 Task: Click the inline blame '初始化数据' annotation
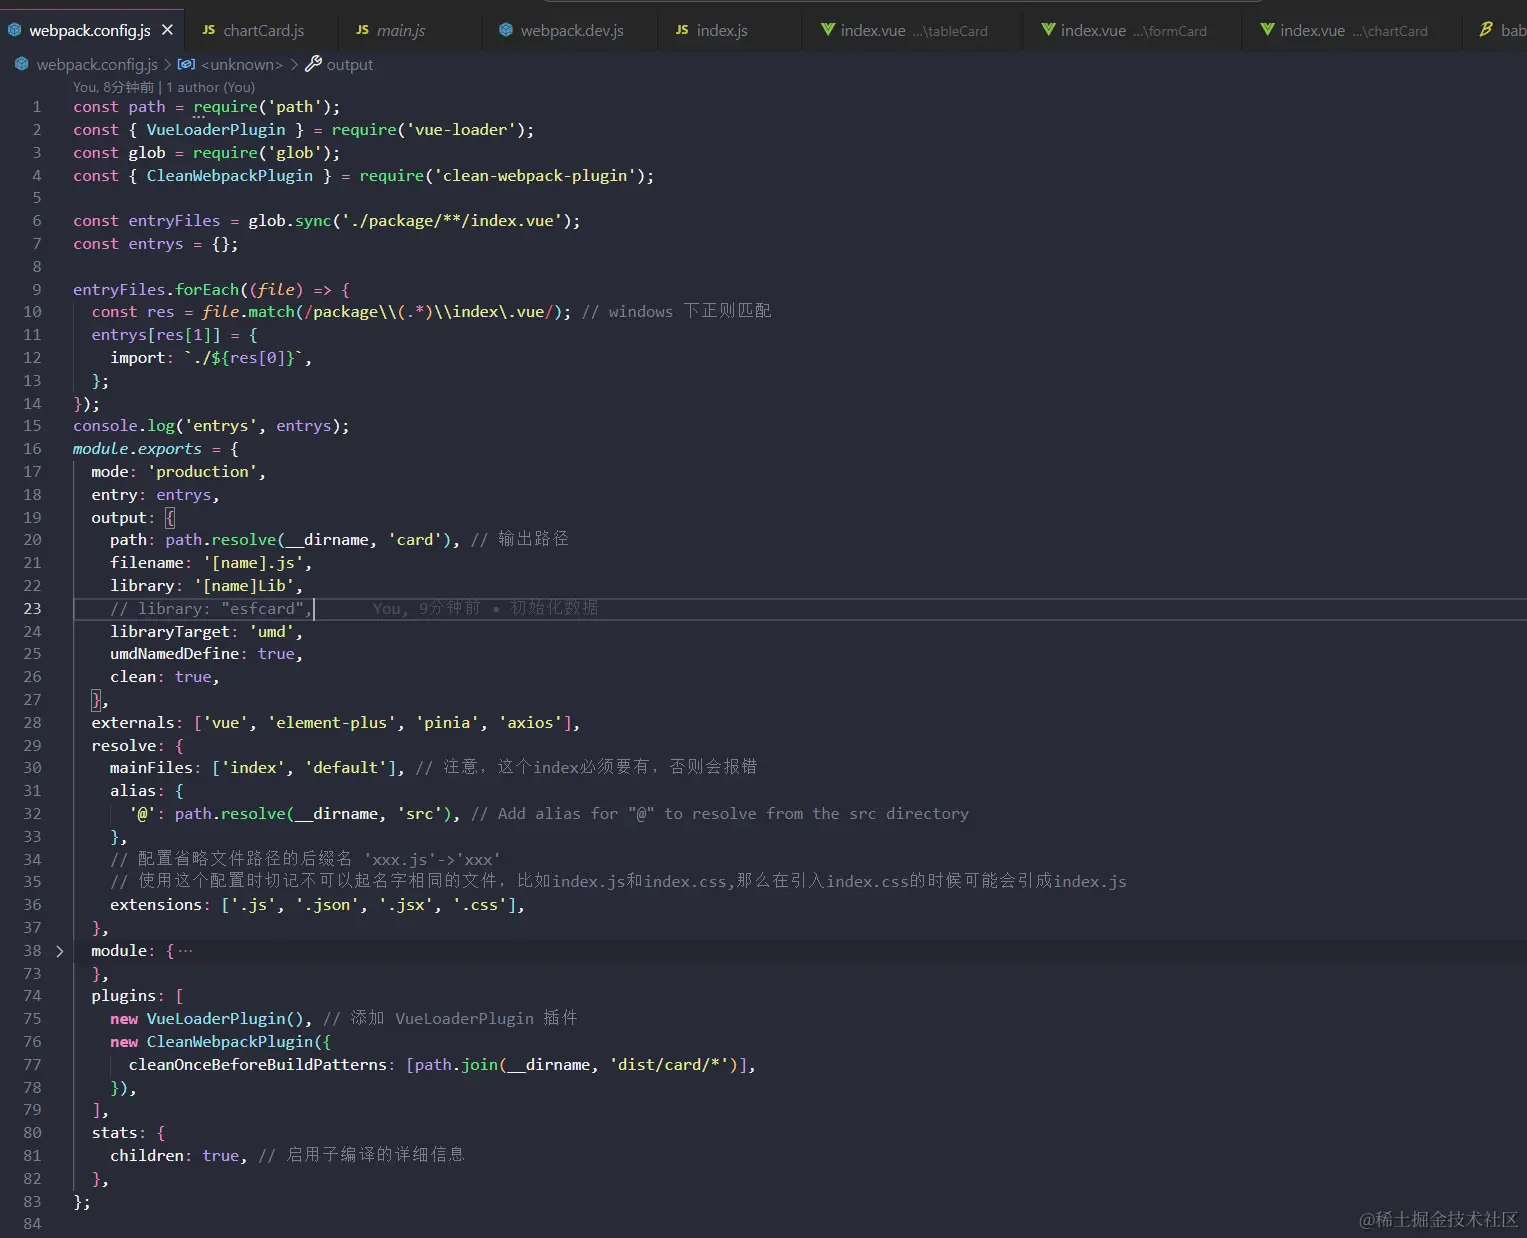[x=555, y=608]
